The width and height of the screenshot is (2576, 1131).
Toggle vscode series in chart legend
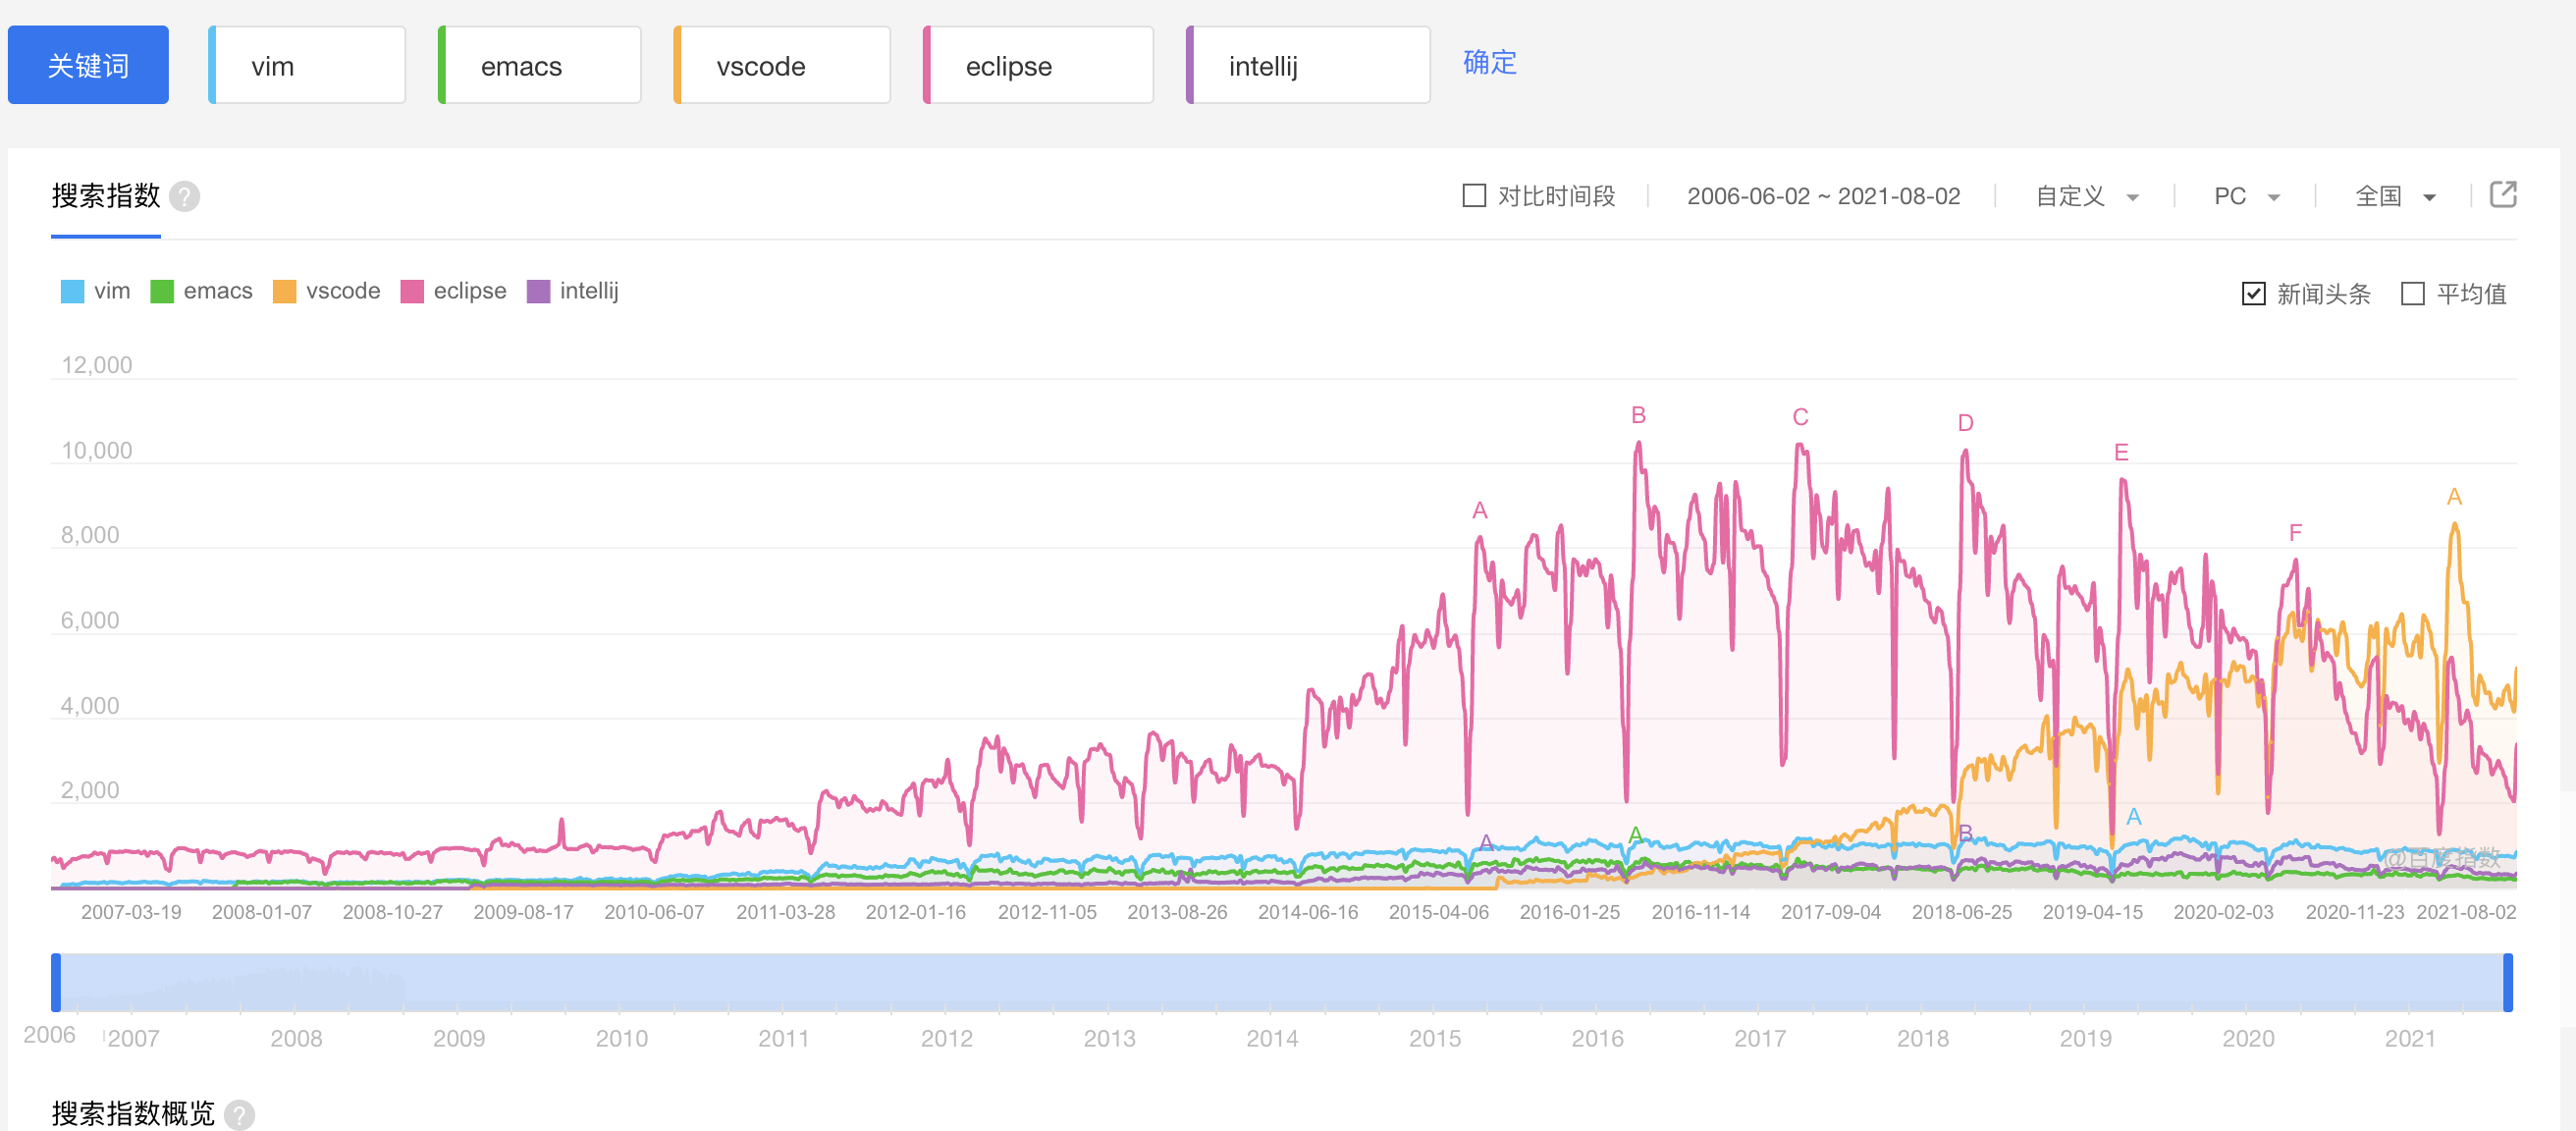[x=327, y=291]
